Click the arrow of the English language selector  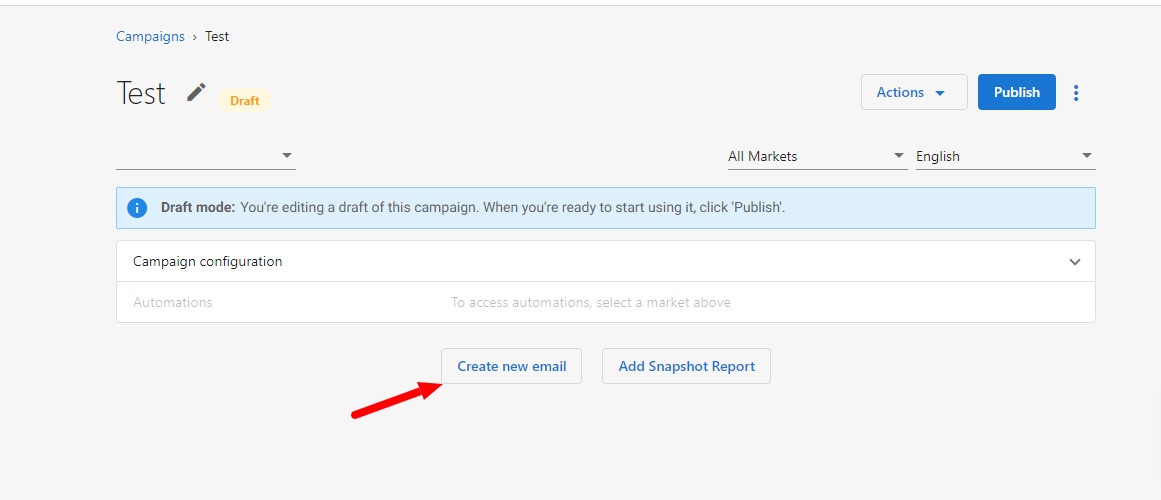[1086, 156]
